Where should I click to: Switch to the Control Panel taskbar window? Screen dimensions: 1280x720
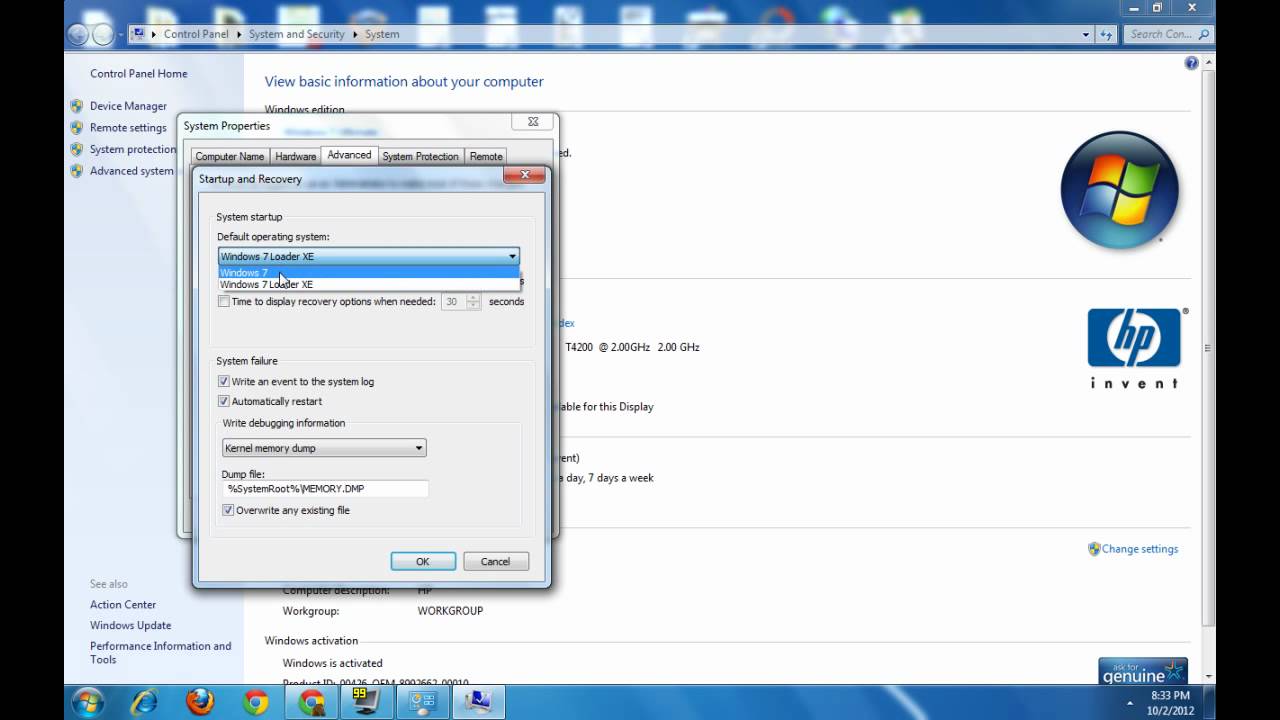pos(423,702)
